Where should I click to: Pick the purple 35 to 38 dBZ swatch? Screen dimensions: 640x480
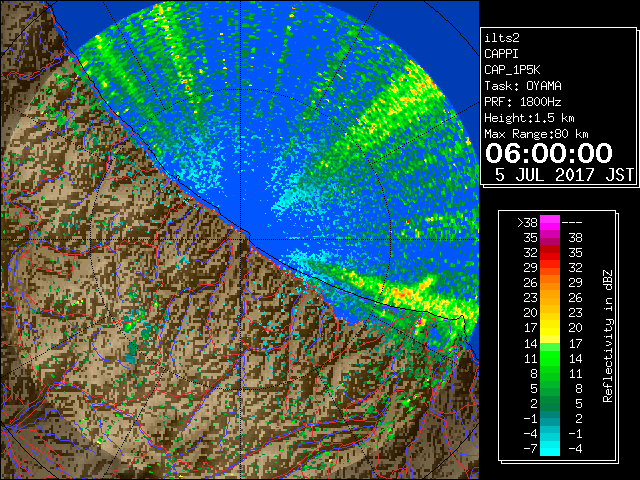tap(550, 238)
